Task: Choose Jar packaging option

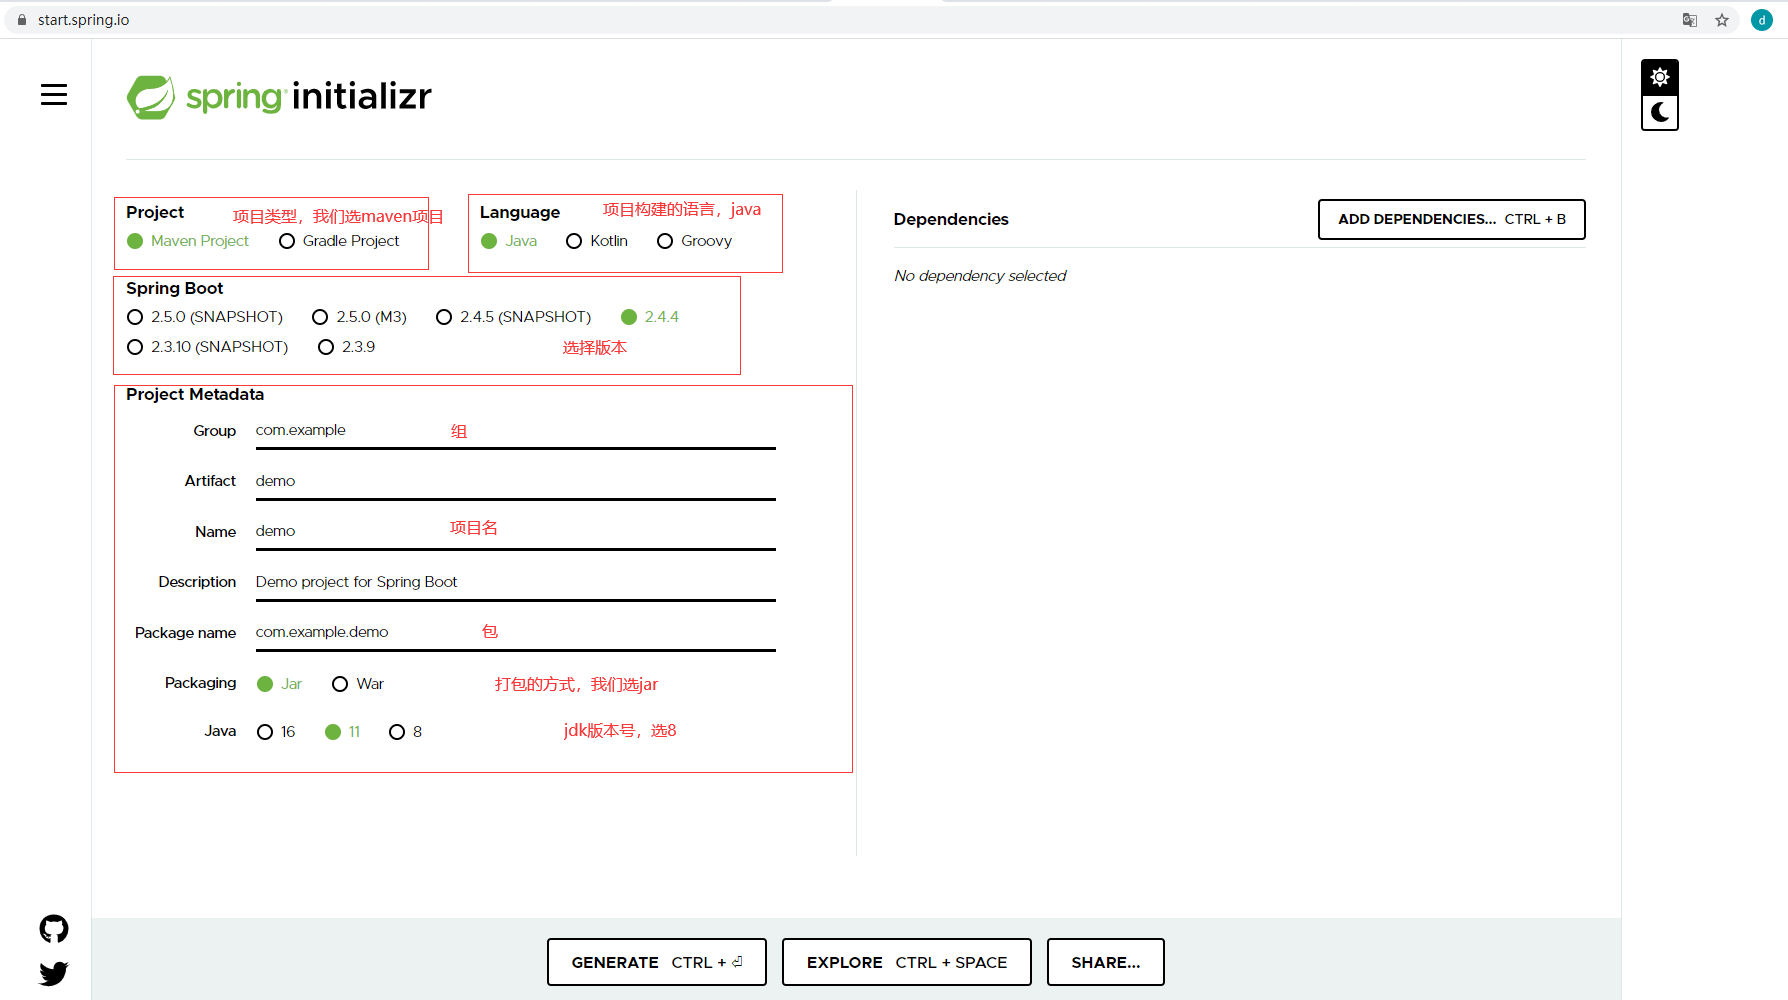Action: pos(280,684)
